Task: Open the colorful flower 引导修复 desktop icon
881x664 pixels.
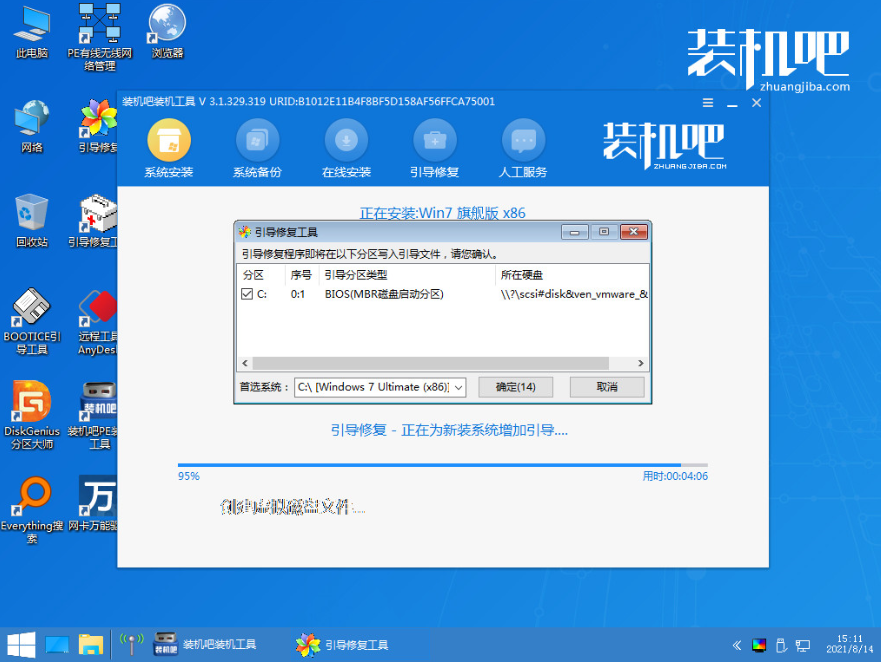Action: [x=98, y=126]
